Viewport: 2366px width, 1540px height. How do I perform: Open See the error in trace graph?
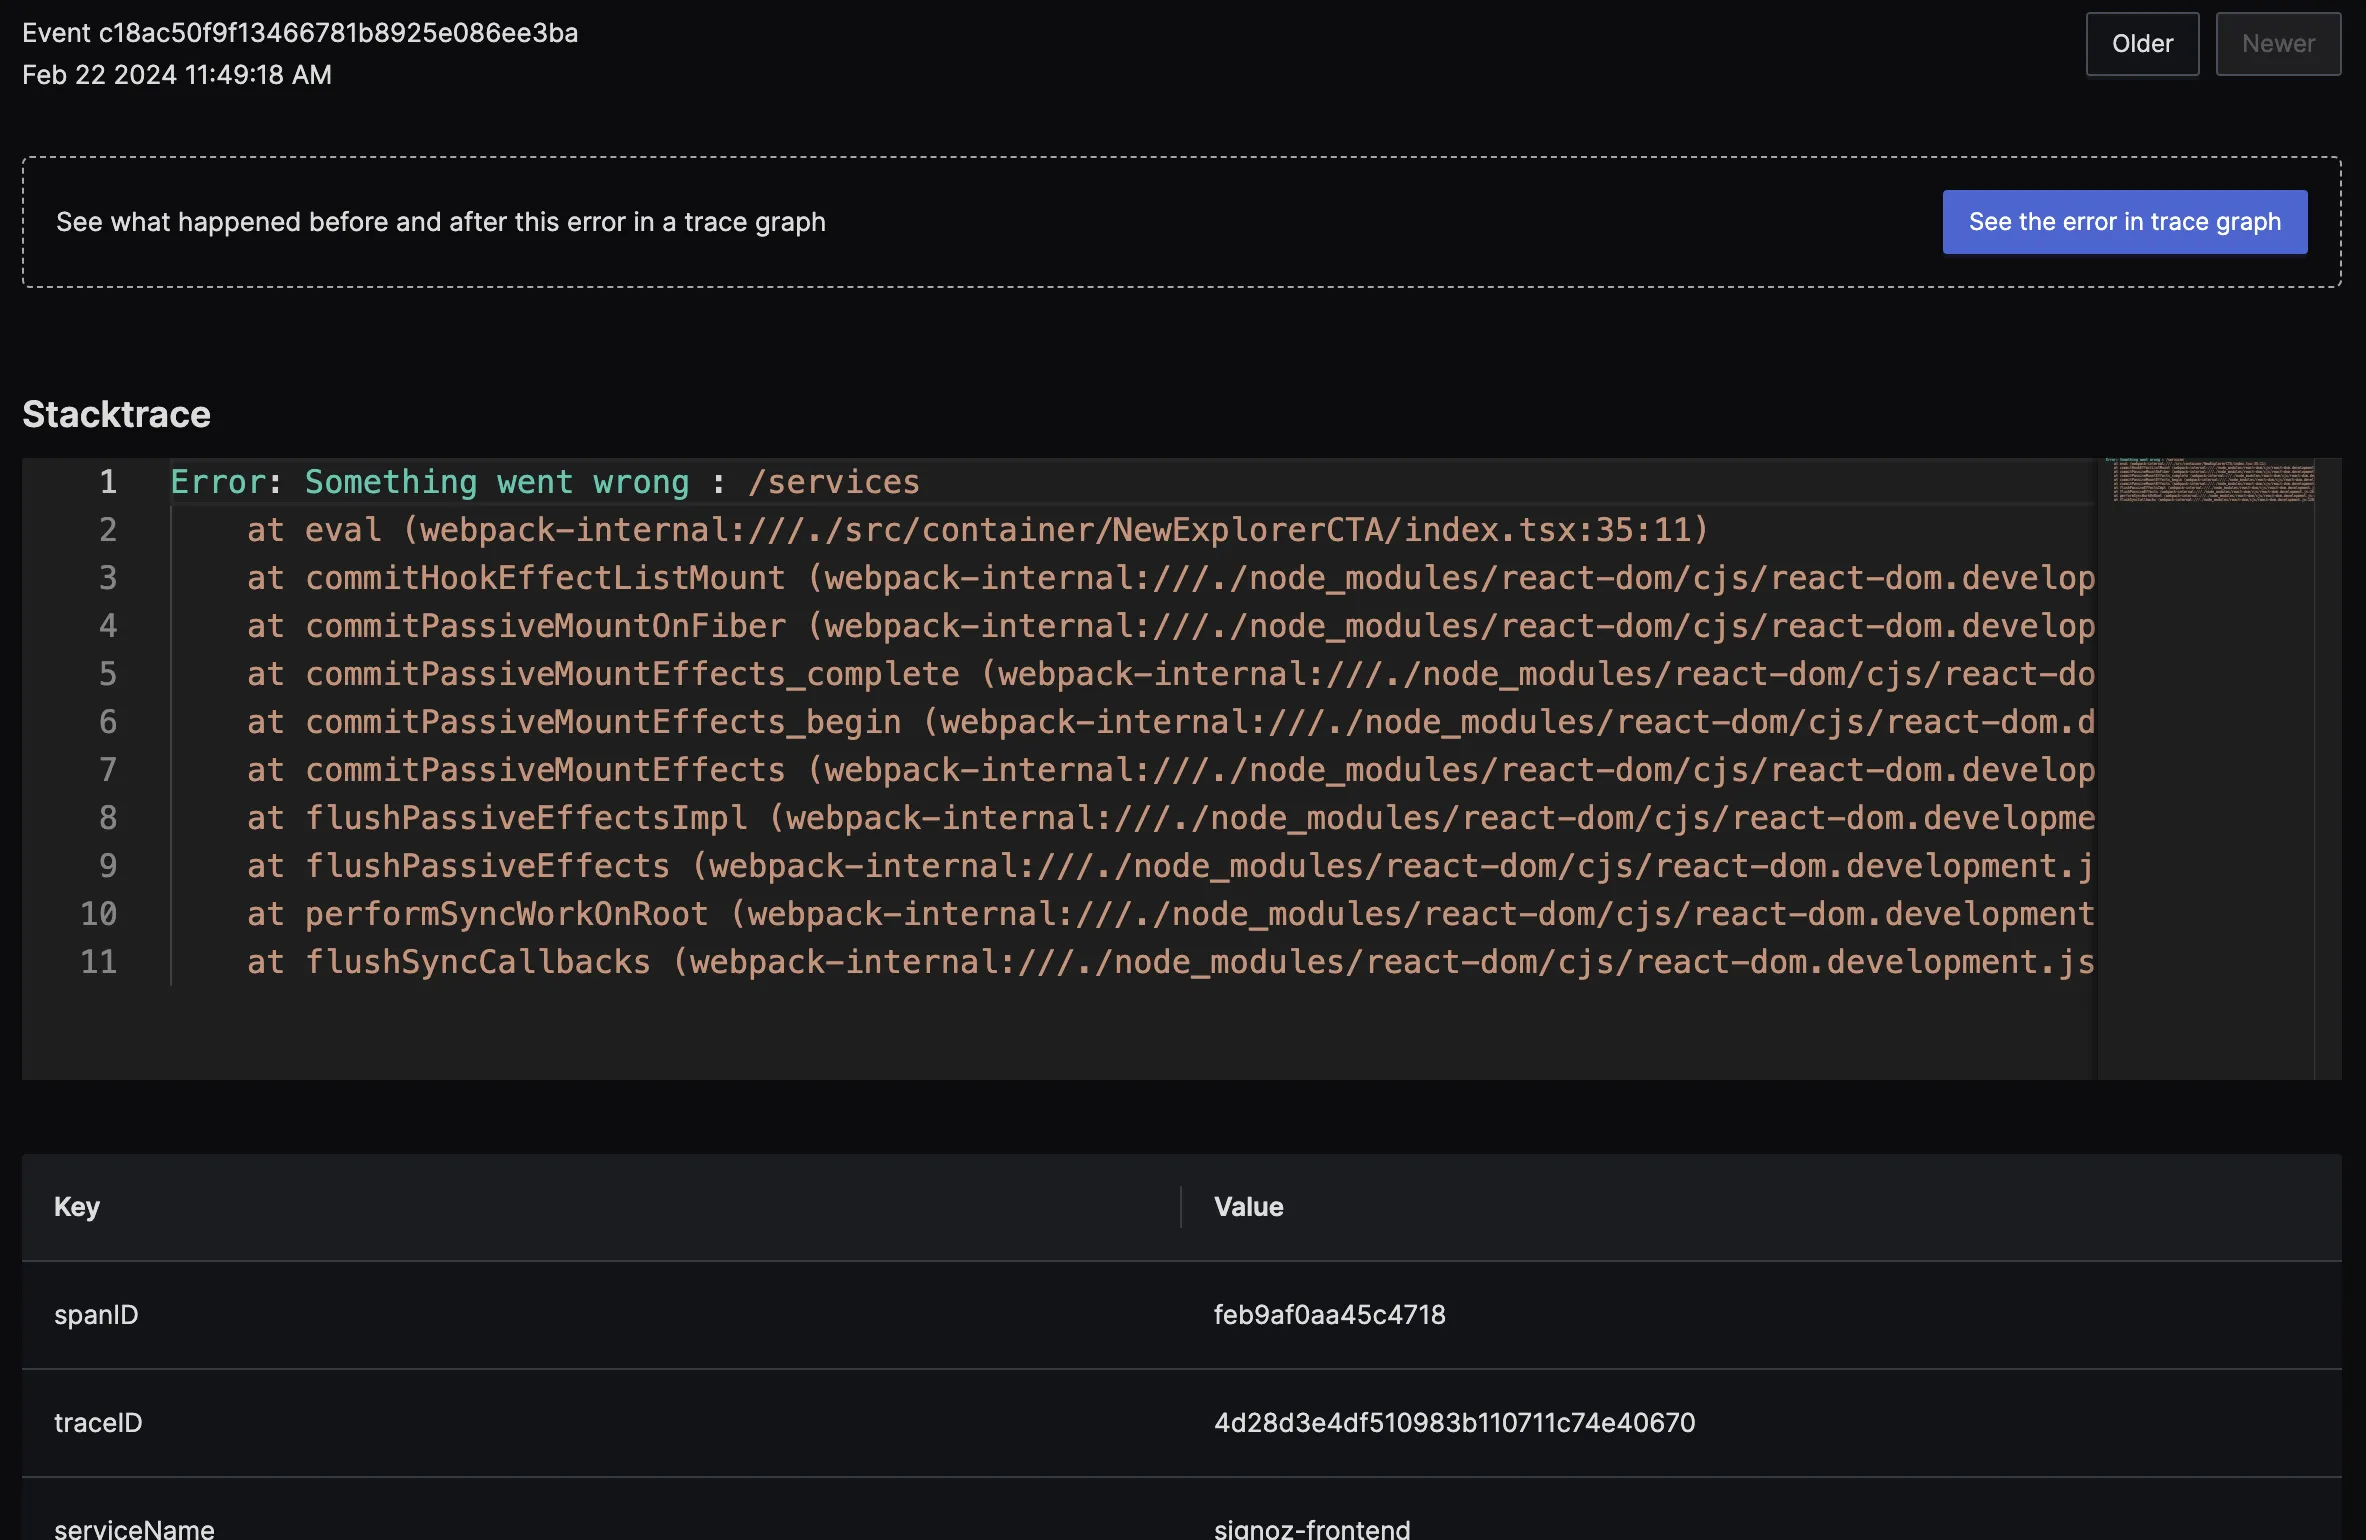pyautogui.click(x=2125, y=222)
